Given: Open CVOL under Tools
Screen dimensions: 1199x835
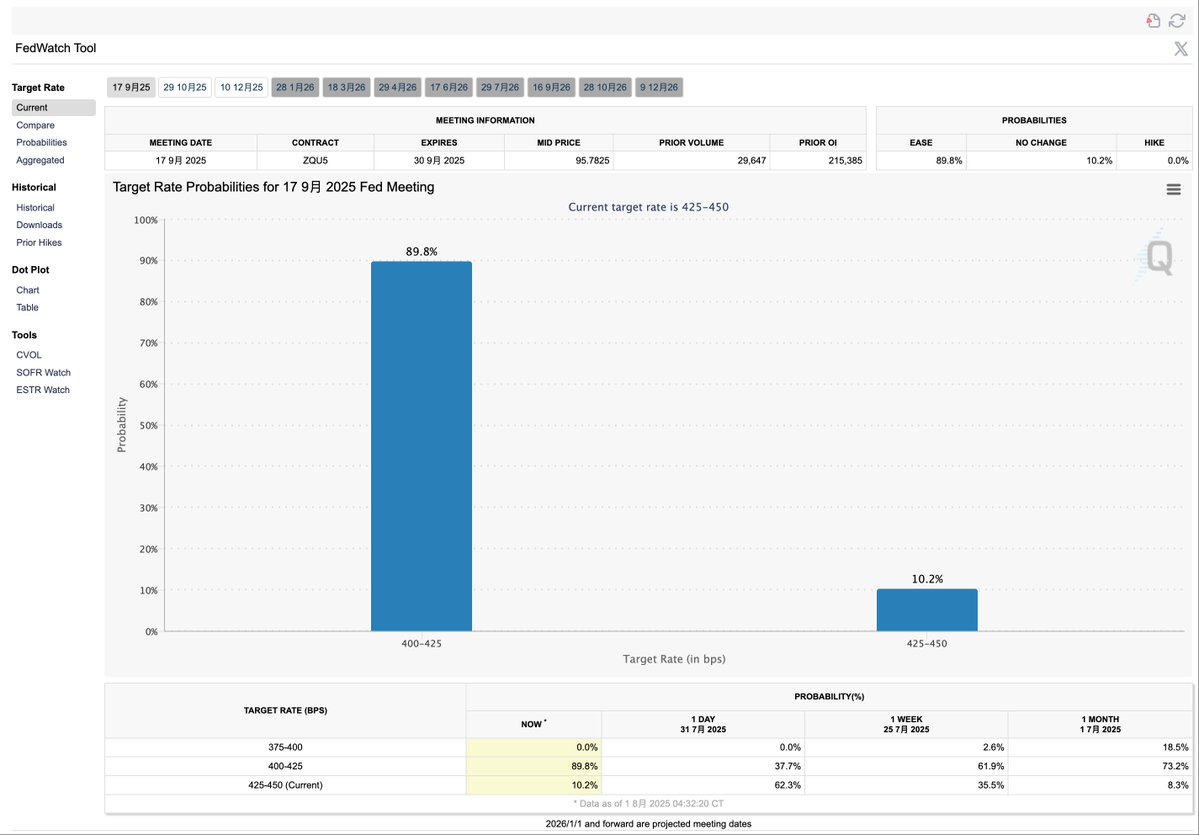Looking at the screenshot, I should [x=29, y=356].
